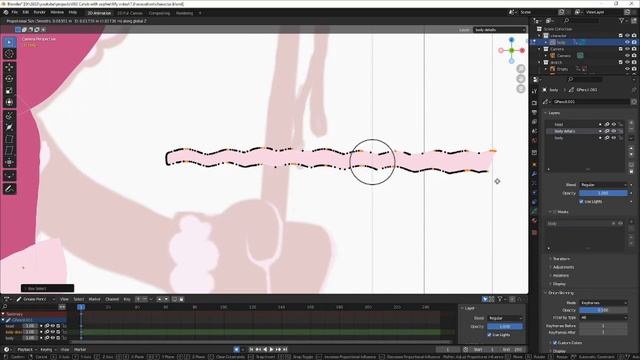Open the outliner filter funnel icon
The image size is (640, 360).
click(621, 20)
